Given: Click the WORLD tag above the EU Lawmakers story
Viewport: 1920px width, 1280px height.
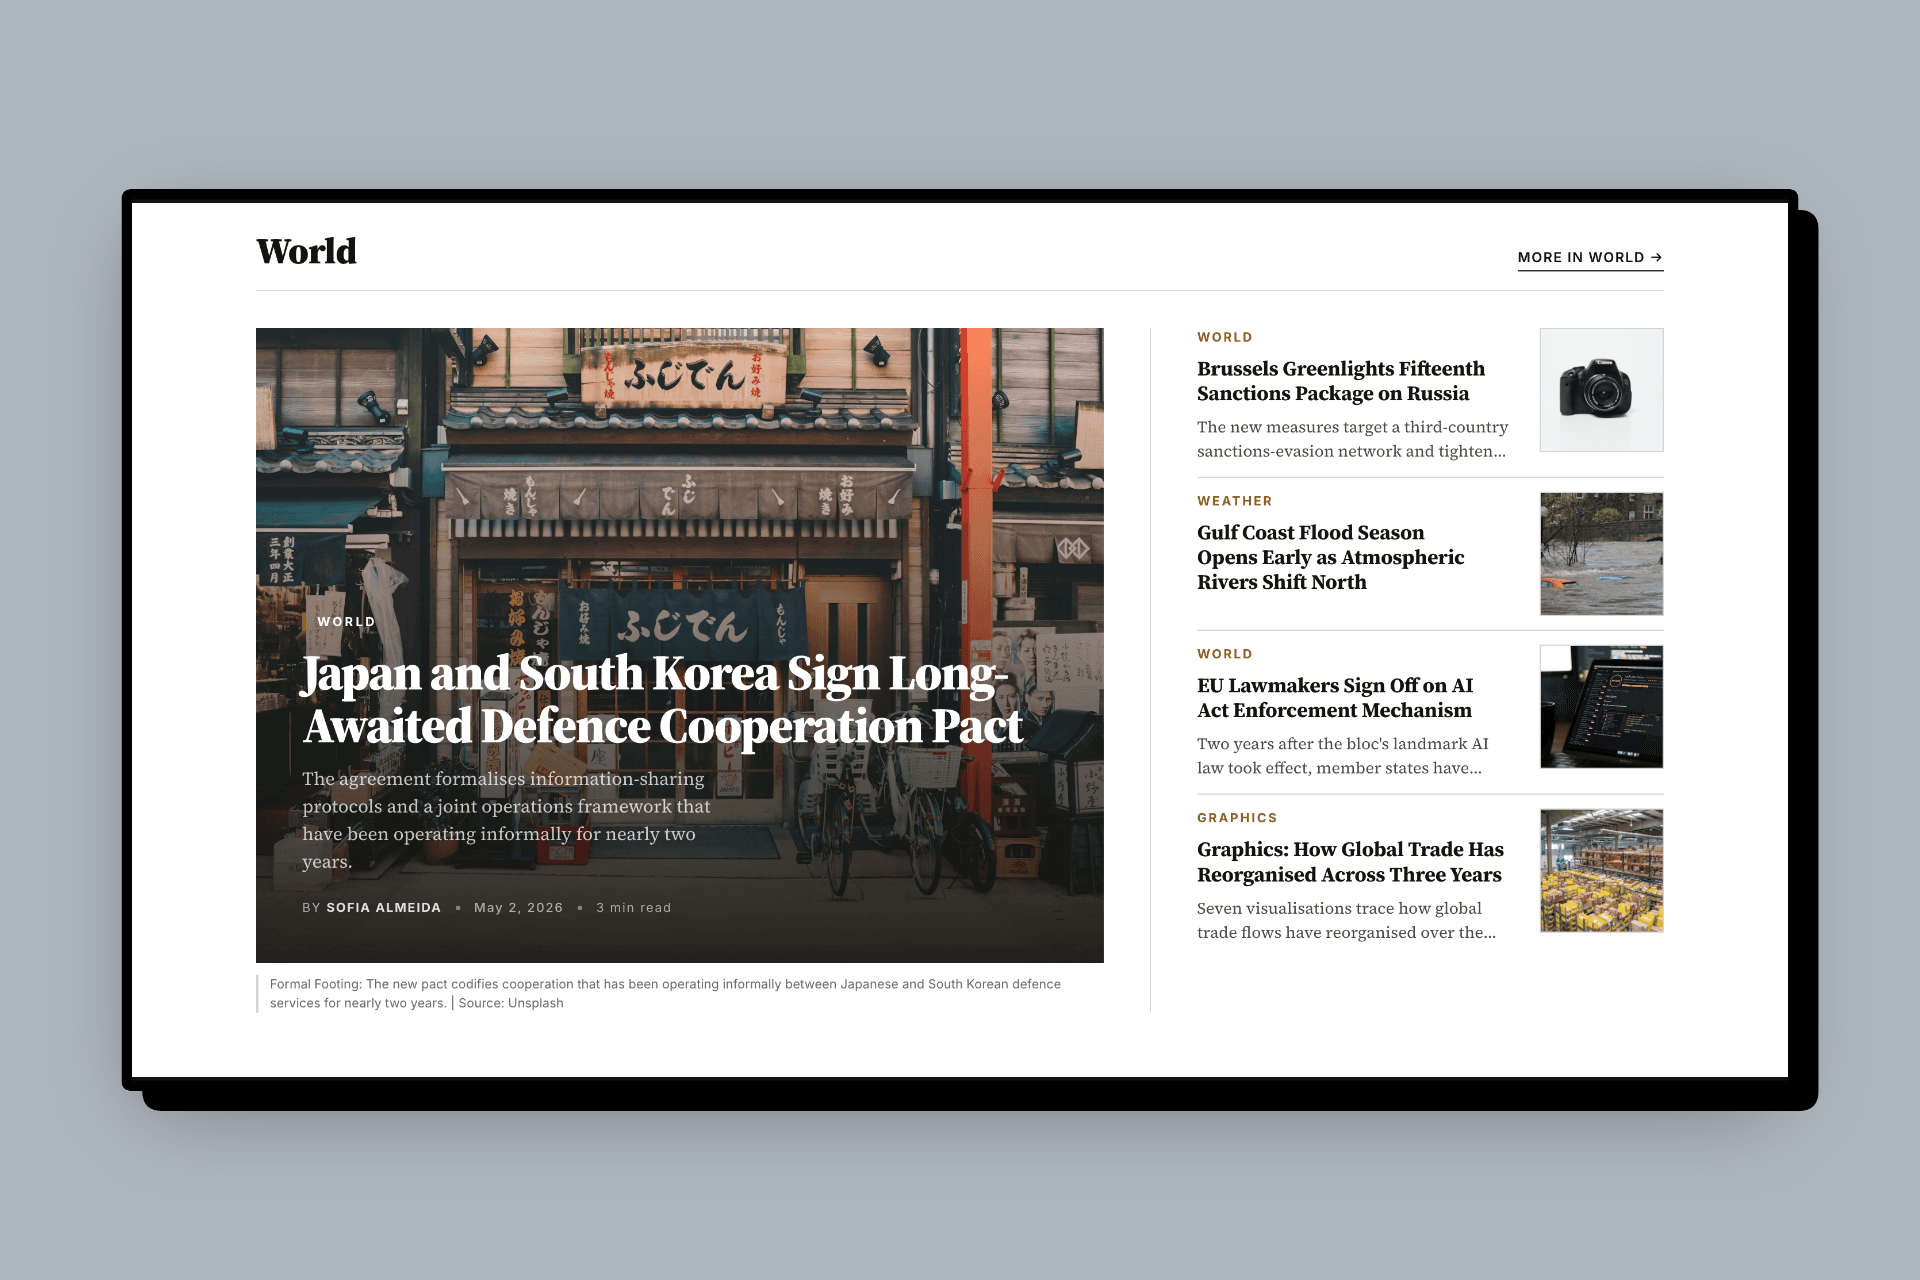Looking at the screenshot, I should tap(1224, 654).
